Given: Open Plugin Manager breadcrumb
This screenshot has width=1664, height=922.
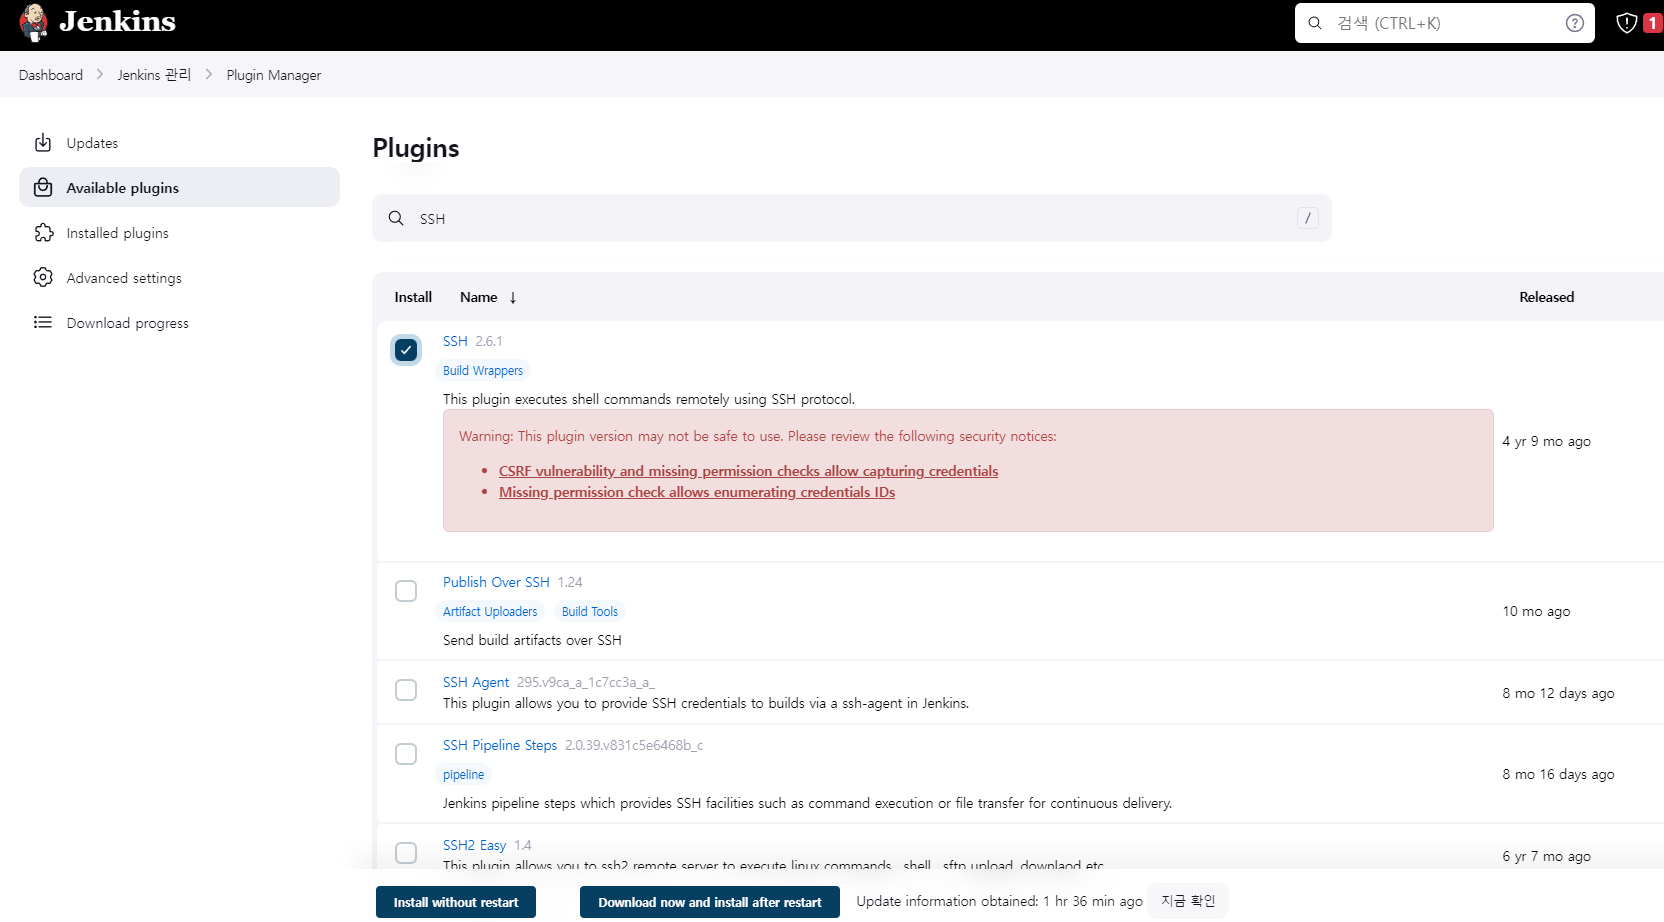Looking at the screenshot, I should (x=274, y=75).
